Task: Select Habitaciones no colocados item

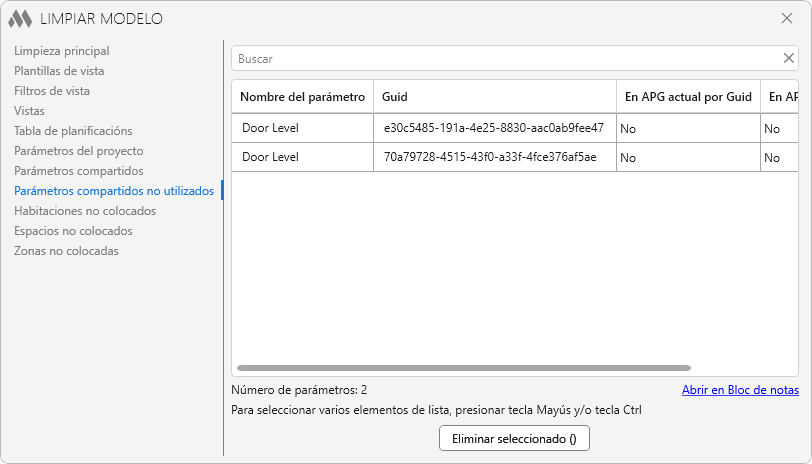Action: pyautogui.click(x=85, y=211)
